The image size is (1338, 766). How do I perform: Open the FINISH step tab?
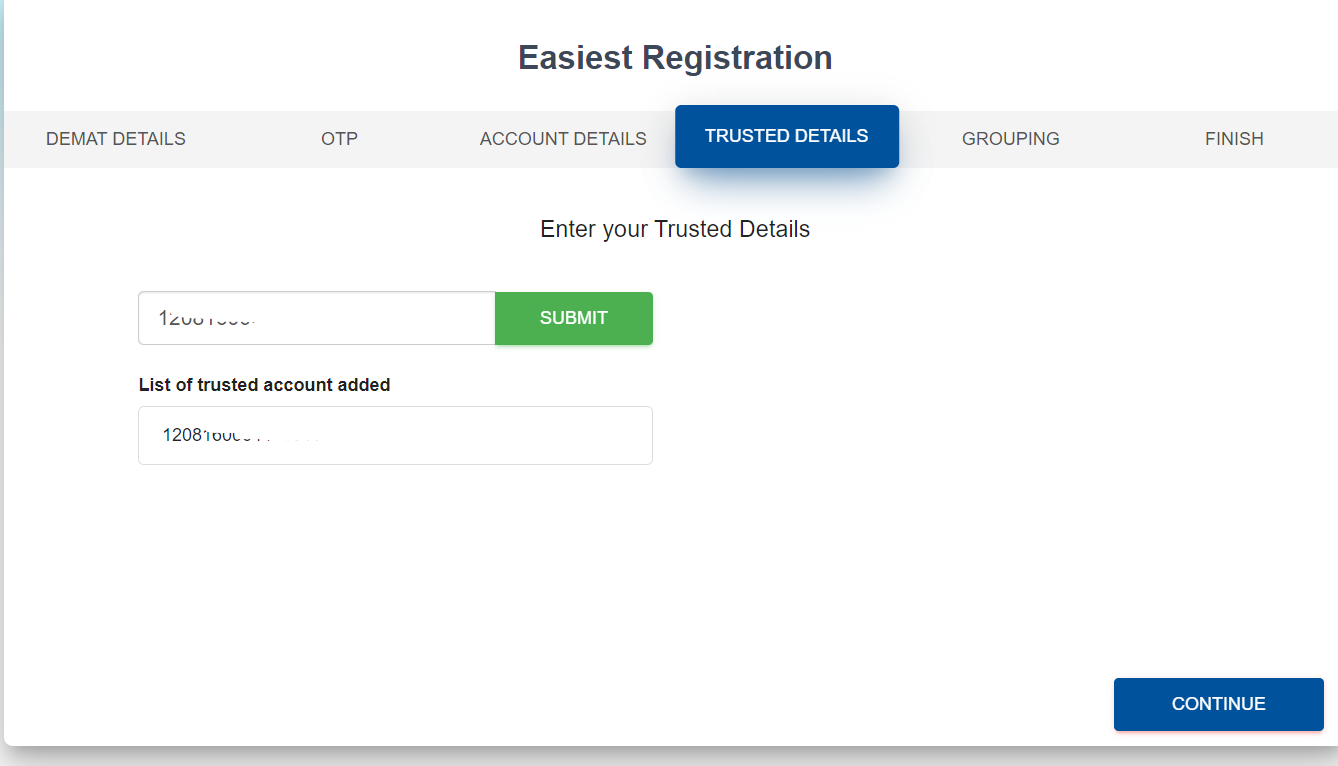coord(1234,139)
